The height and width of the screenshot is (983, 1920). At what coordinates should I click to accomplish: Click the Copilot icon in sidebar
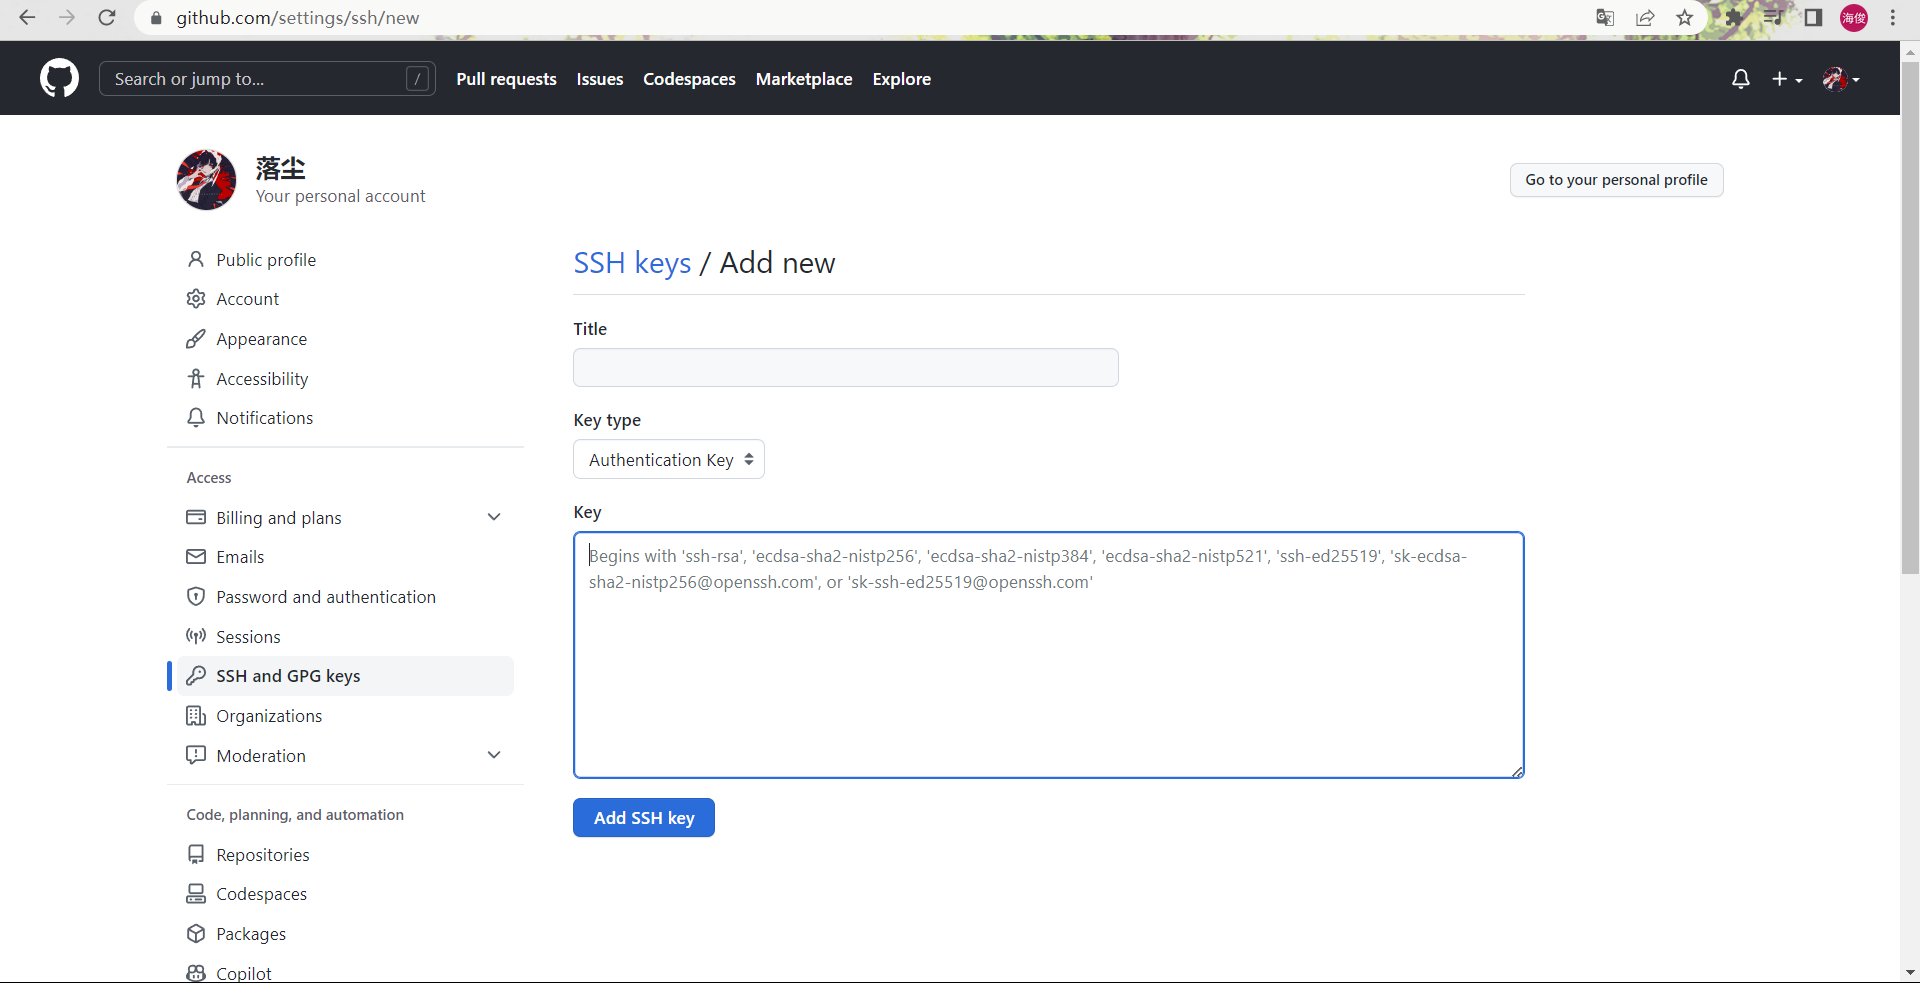[196, 972]
